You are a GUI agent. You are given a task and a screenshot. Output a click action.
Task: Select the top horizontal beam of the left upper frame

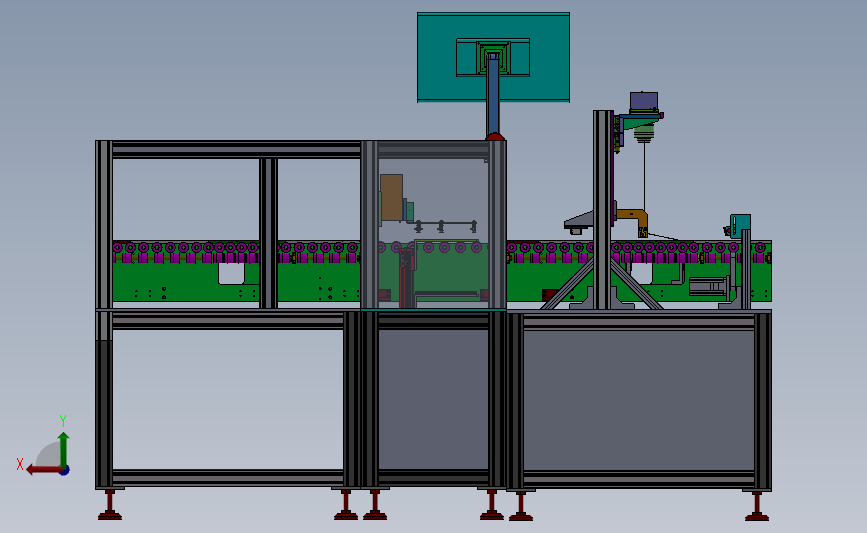point(237,149)
